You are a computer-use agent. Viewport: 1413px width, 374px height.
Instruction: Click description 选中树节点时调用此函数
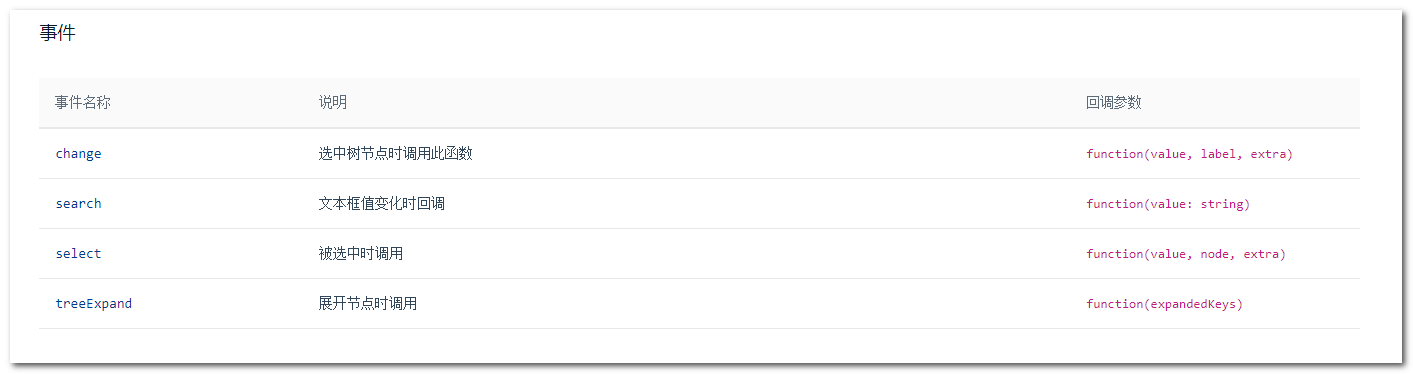pyautogui.click(x=396, y=154)
